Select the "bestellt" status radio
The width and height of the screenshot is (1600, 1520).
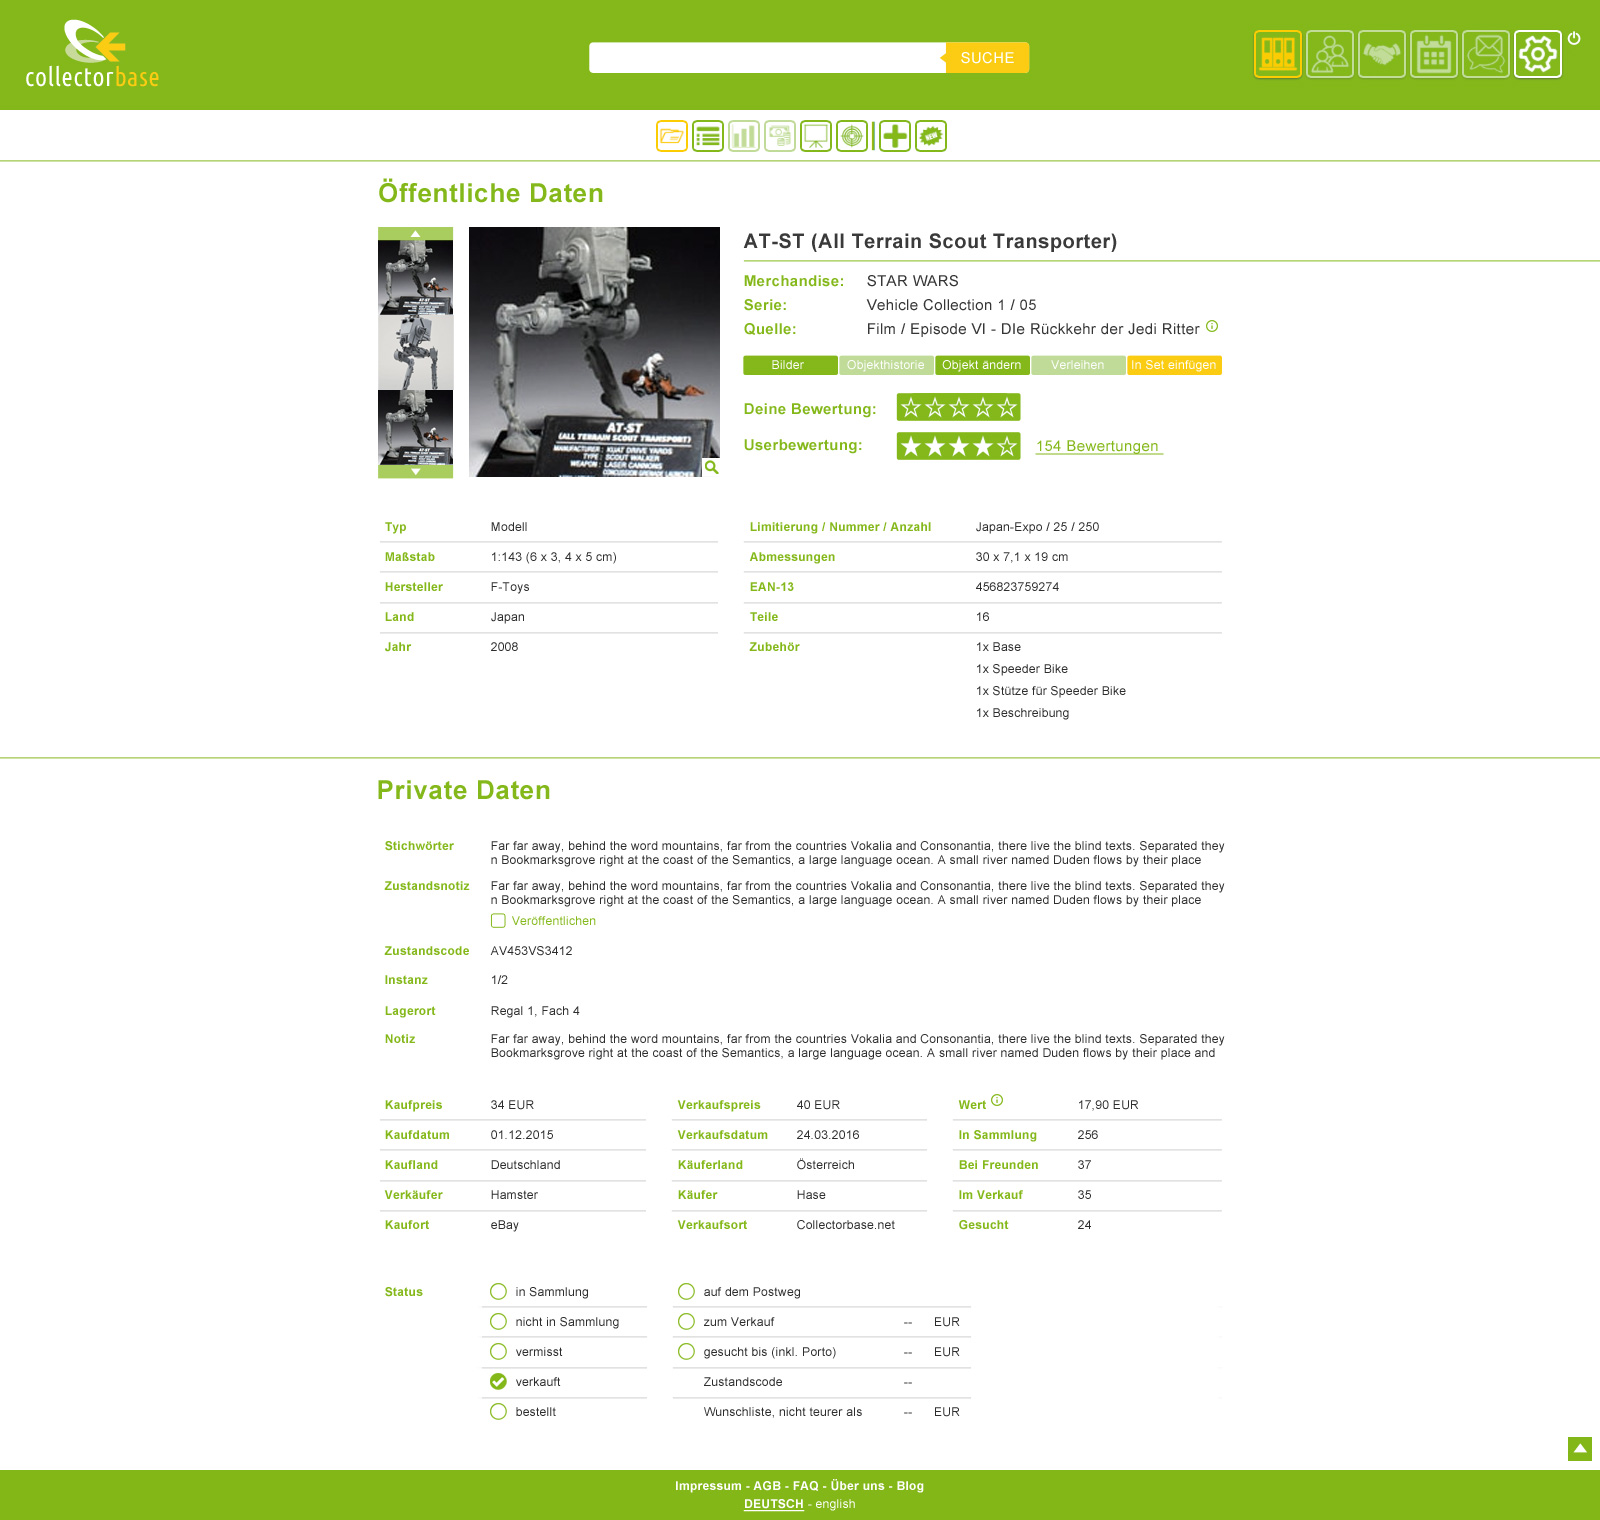point(498,1411)
